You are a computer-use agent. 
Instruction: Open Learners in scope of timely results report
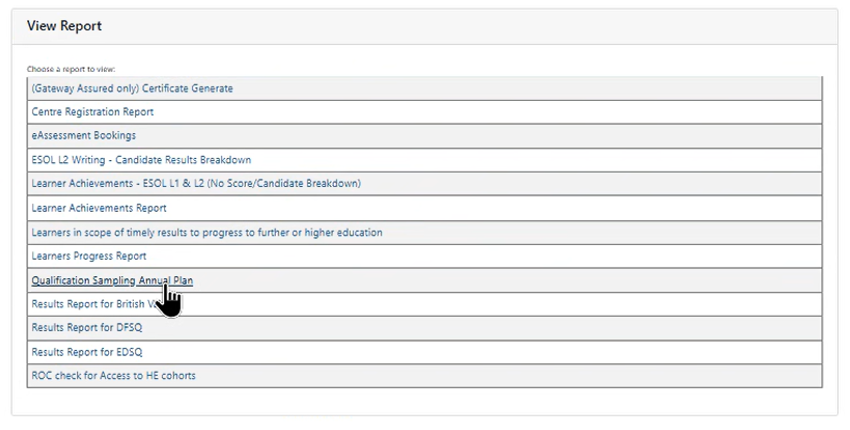pyautogui.click(x=206, y=232)
